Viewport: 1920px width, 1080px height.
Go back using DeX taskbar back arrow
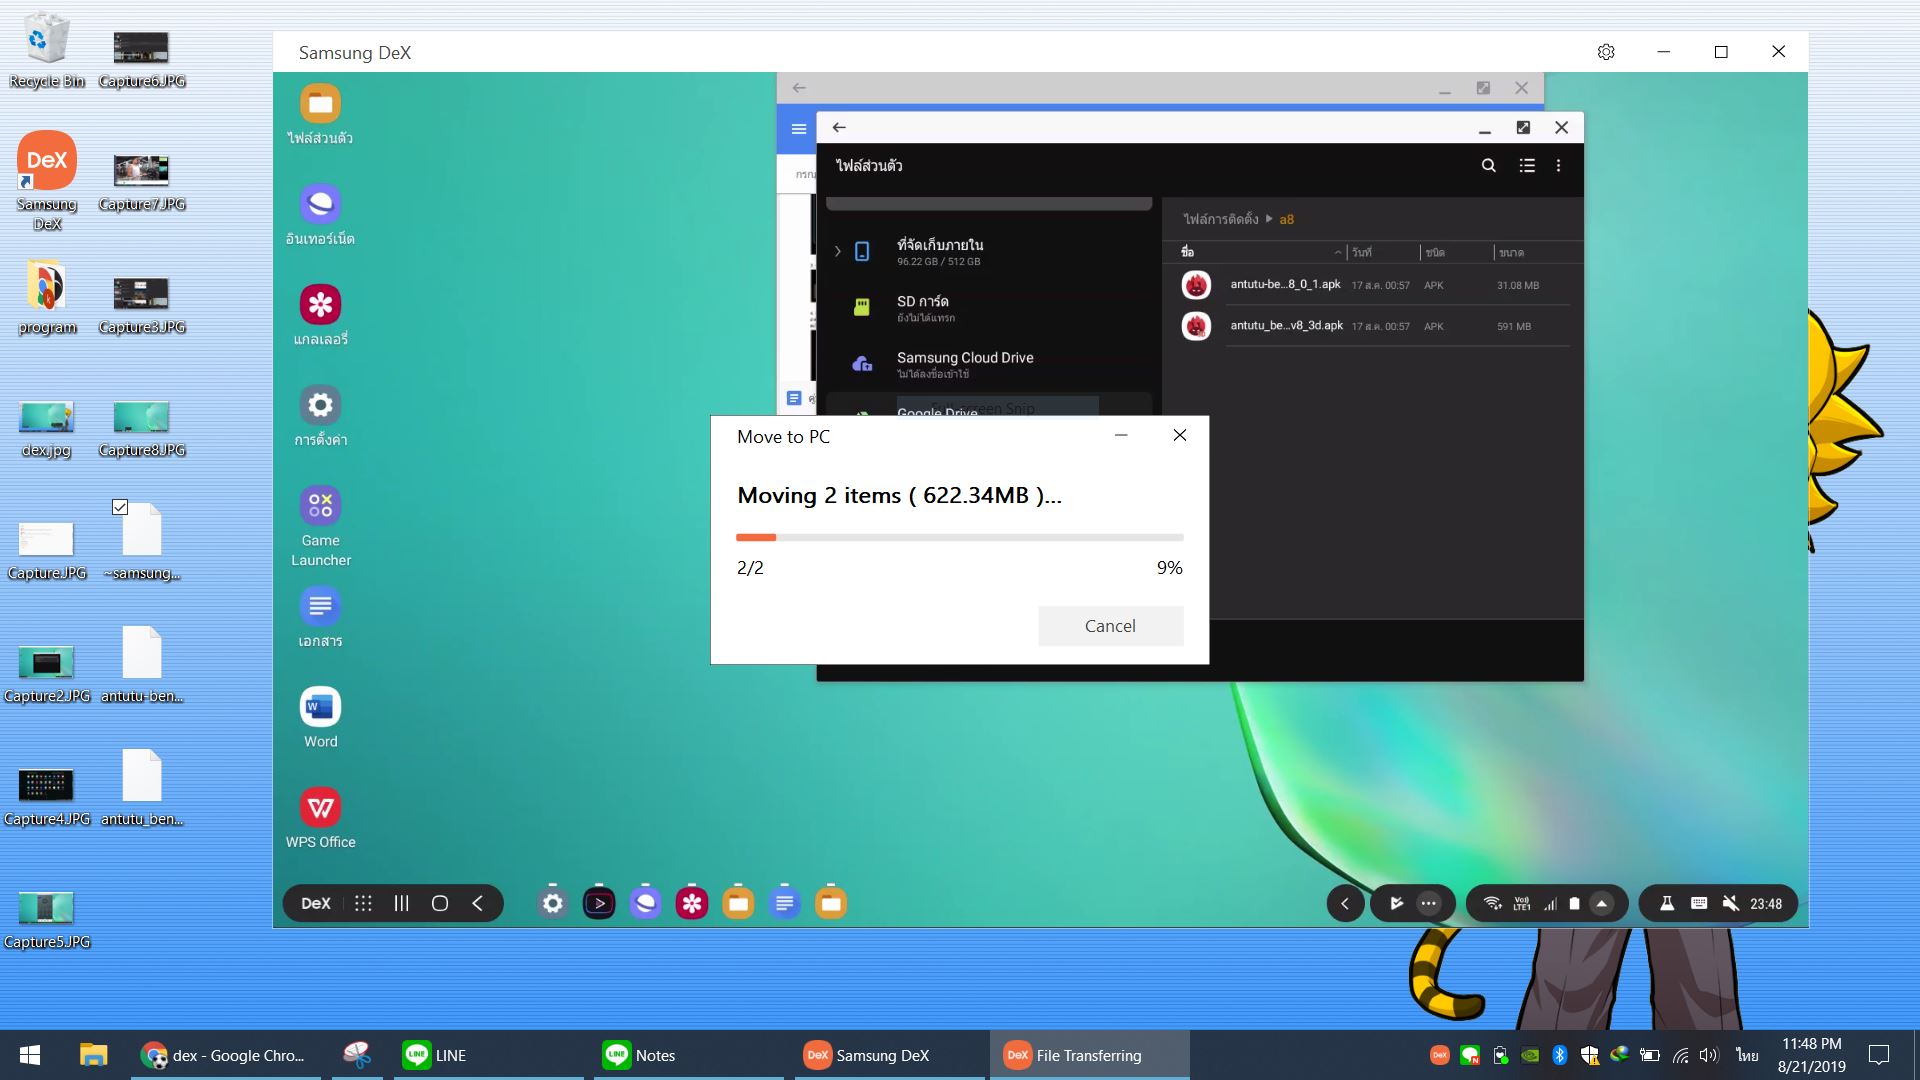click(478, 903)
